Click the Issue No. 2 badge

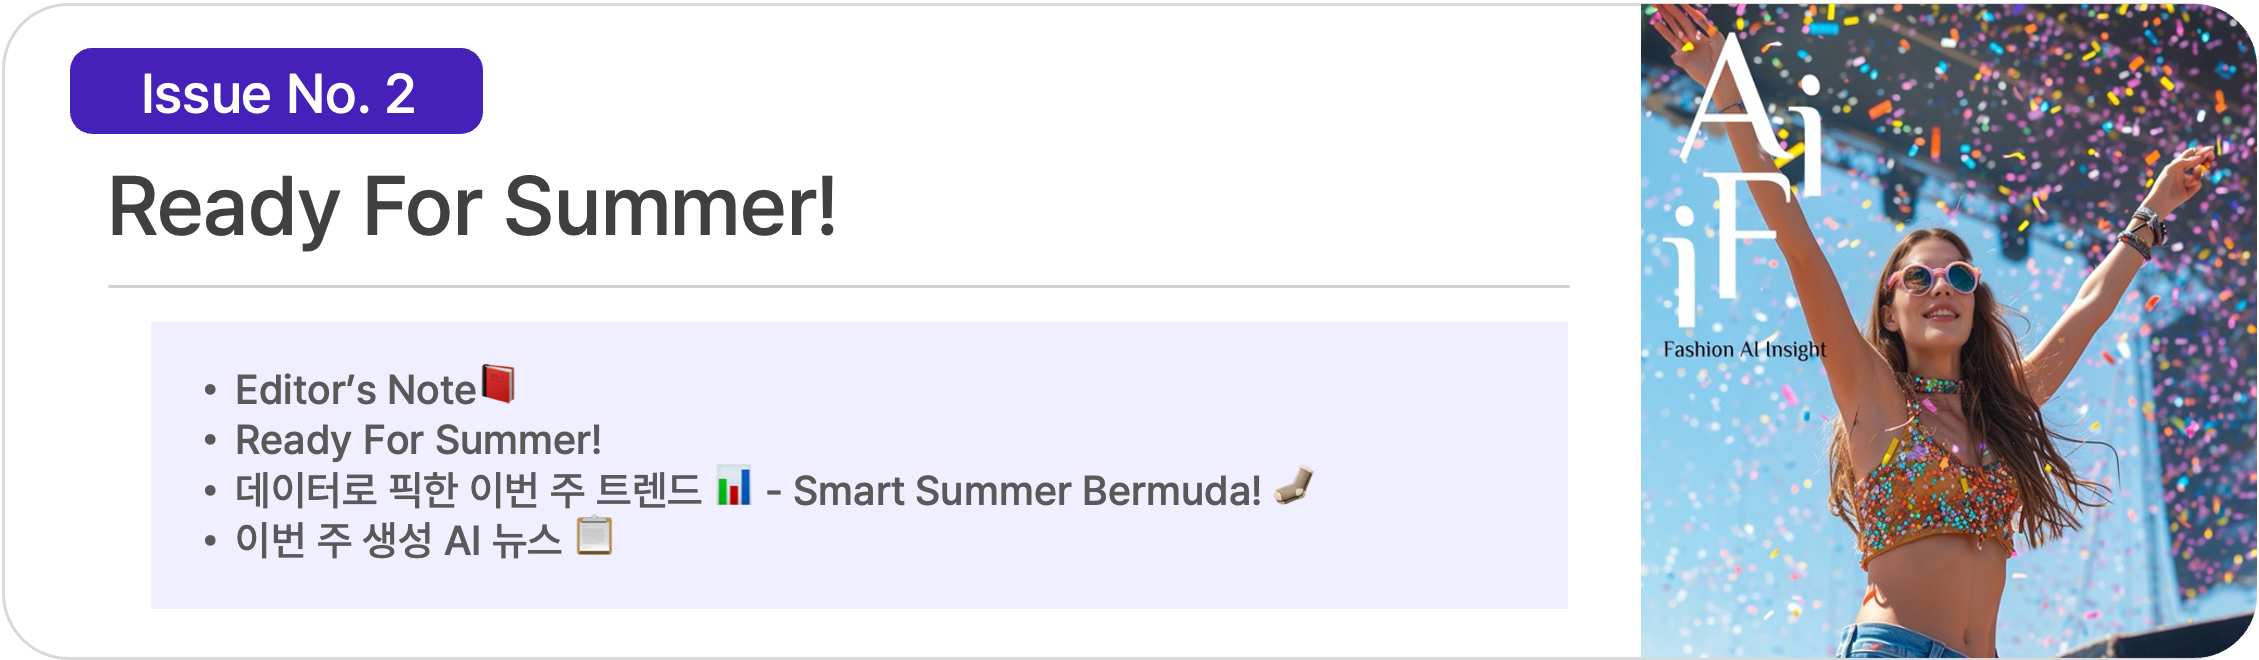coord(276,92)
